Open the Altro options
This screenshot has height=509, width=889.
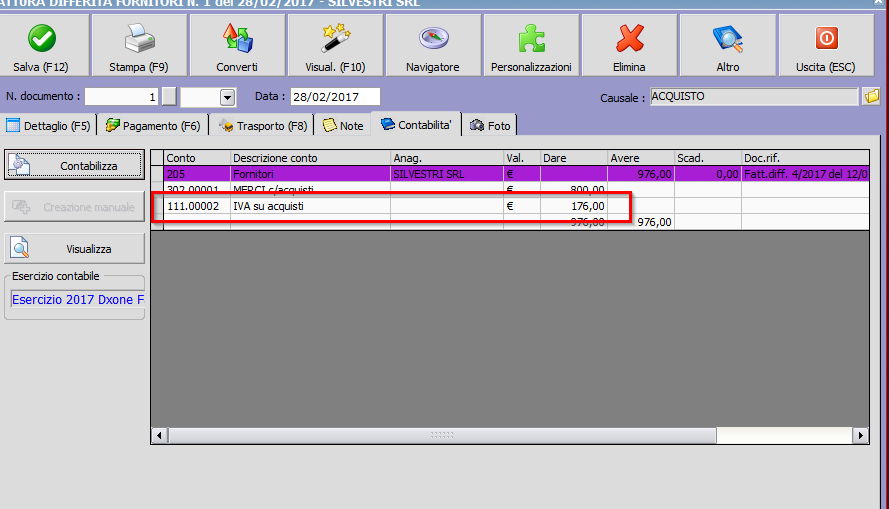click(727, 45)
